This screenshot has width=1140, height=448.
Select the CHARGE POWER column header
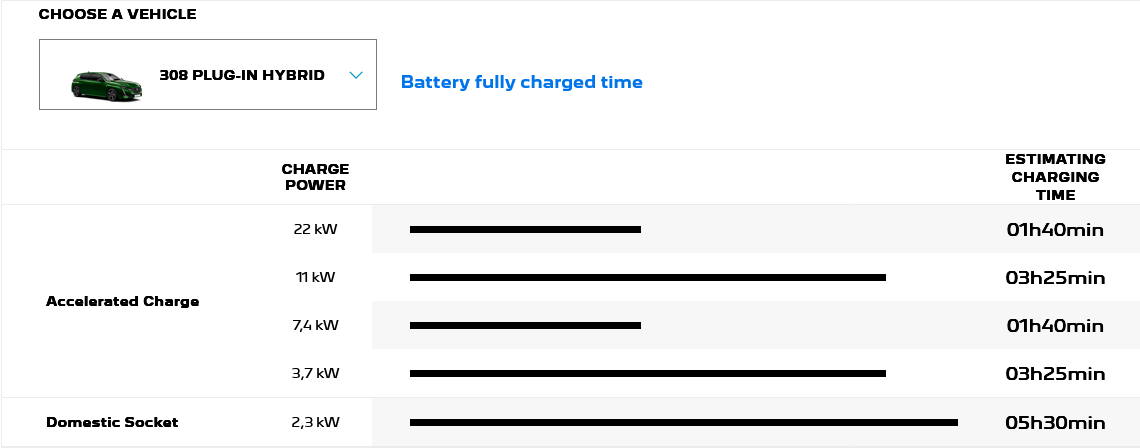click(315, 177)
